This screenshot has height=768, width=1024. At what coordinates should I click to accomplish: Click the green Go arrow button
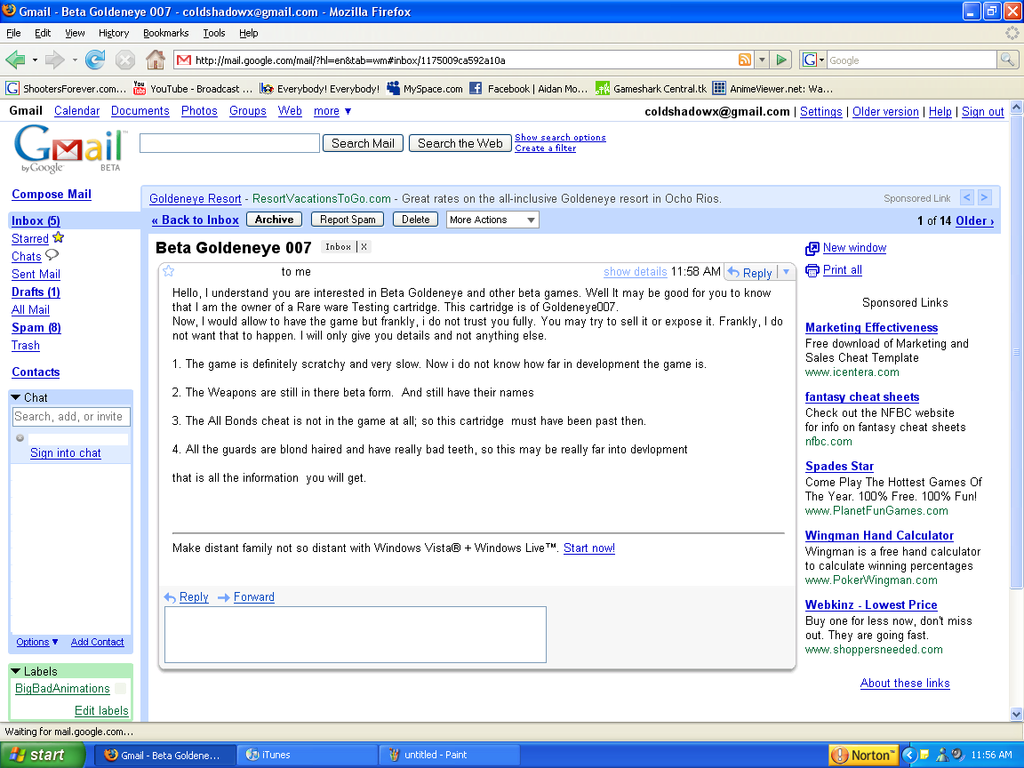781,60
